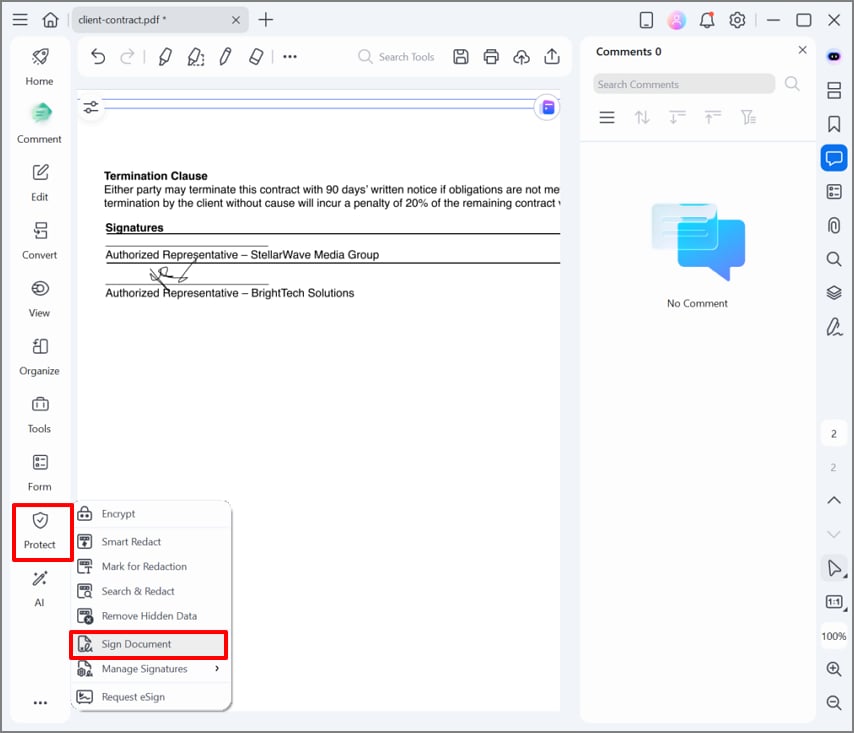The image size is (854, 733).
Task: Select the Eraser tool
Action: [256, 57]
